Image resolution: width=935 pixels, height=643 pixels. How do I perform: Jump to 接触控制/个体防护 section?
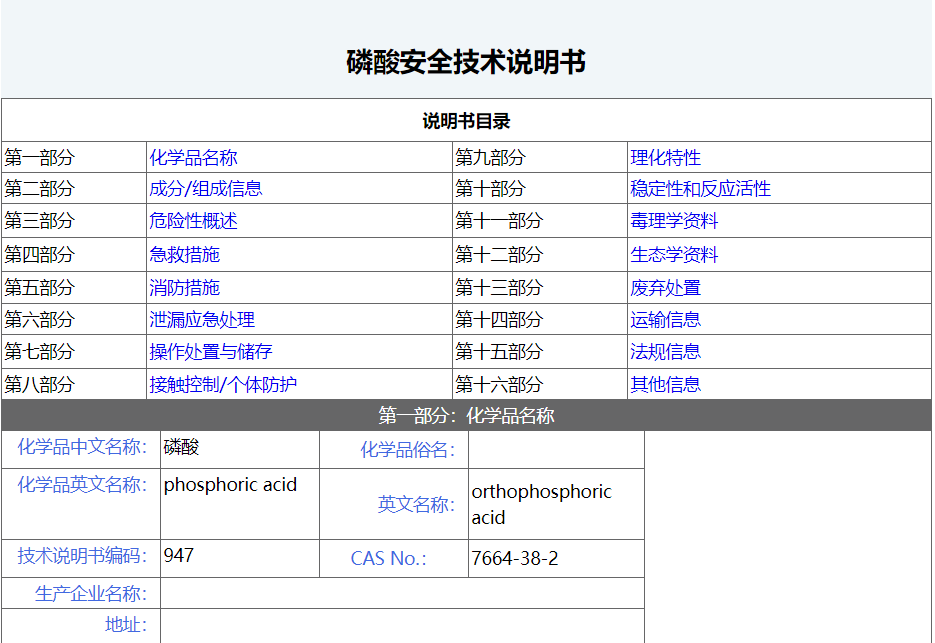point(223,384)
